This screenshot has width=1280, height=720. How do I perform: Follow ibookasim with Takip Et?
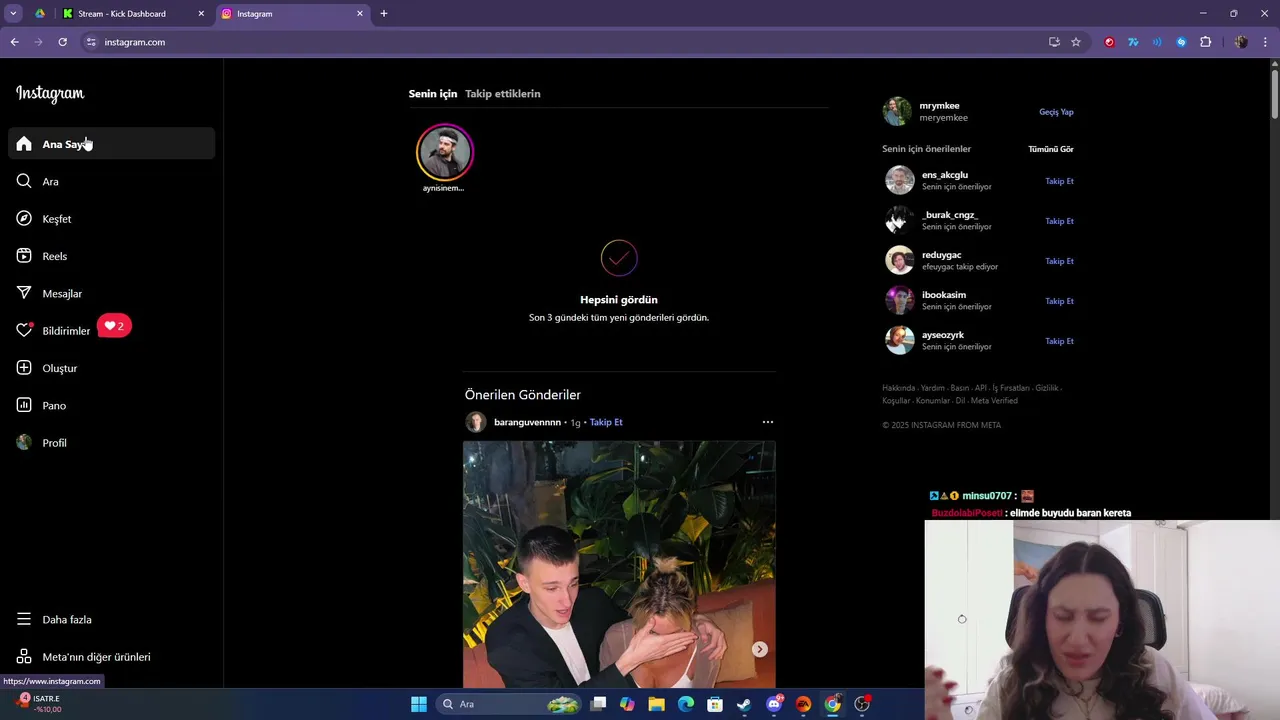click(1059, 301)
